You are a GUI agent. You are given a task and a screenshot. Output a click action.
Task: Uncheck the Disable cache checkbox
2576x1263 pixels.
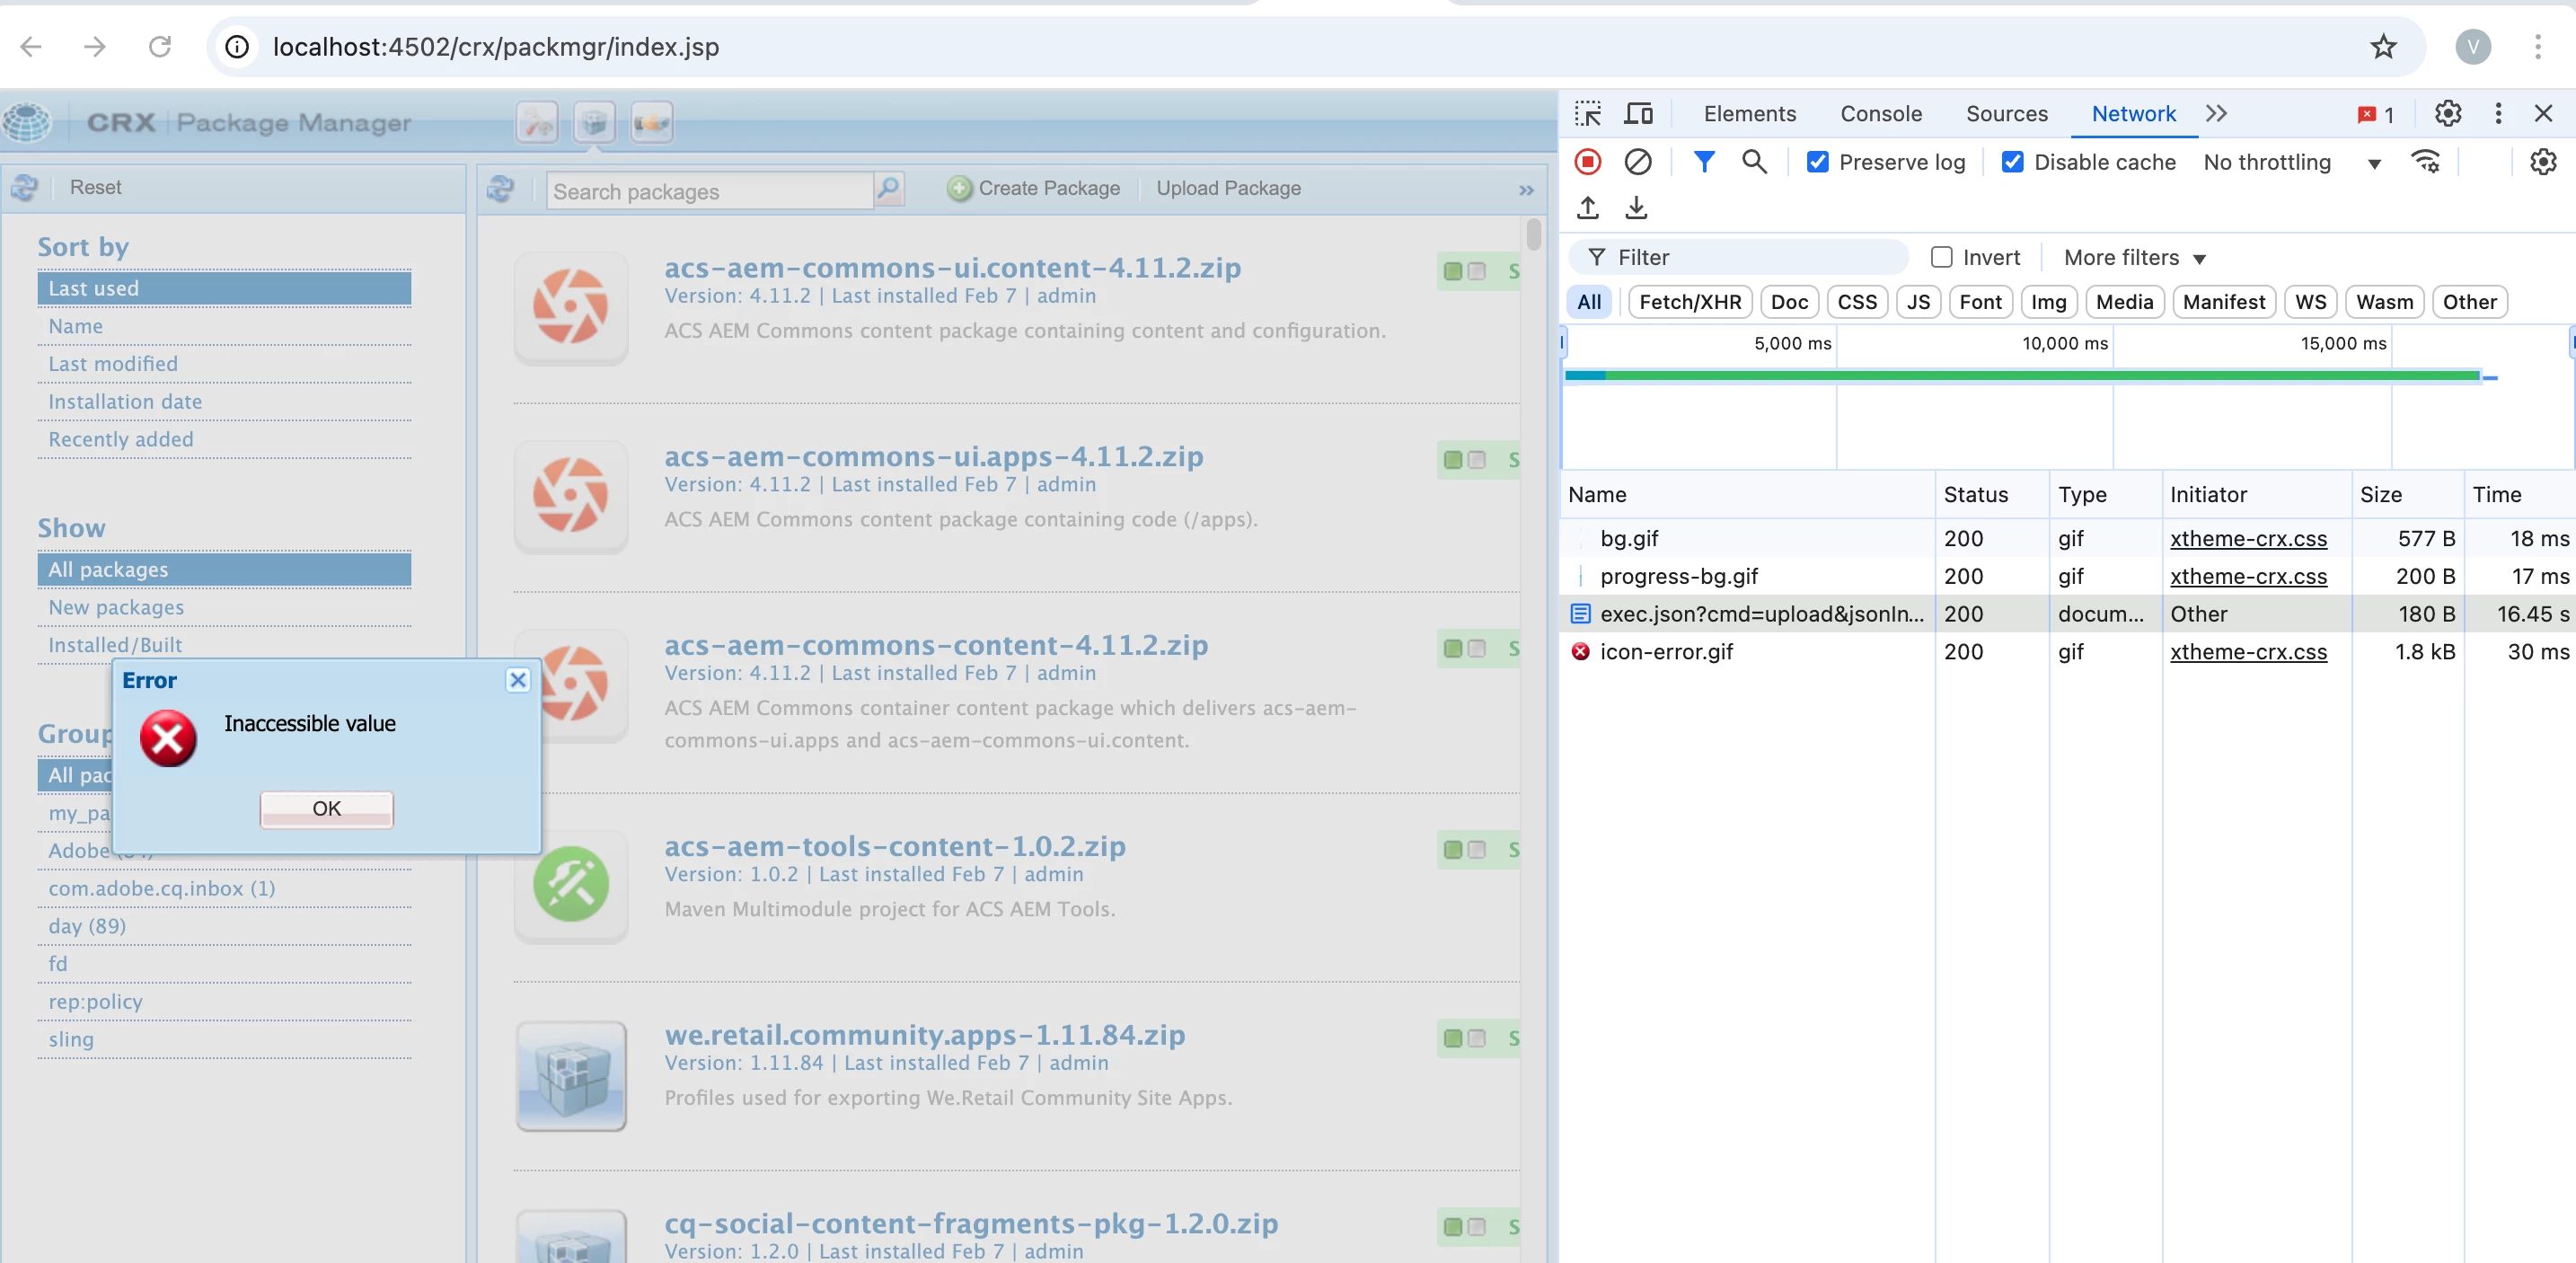pos(2012,162)
